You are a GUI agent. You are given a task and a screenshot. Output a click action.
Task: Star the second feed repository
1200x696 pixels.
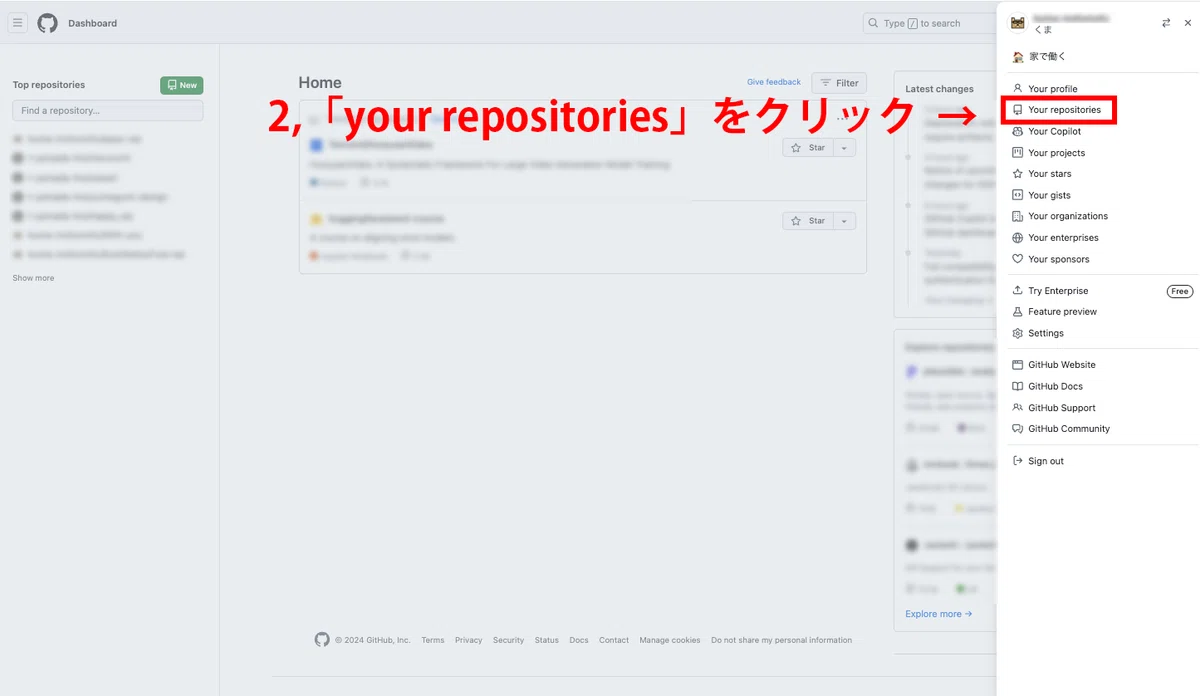click(x=808, y=221)
